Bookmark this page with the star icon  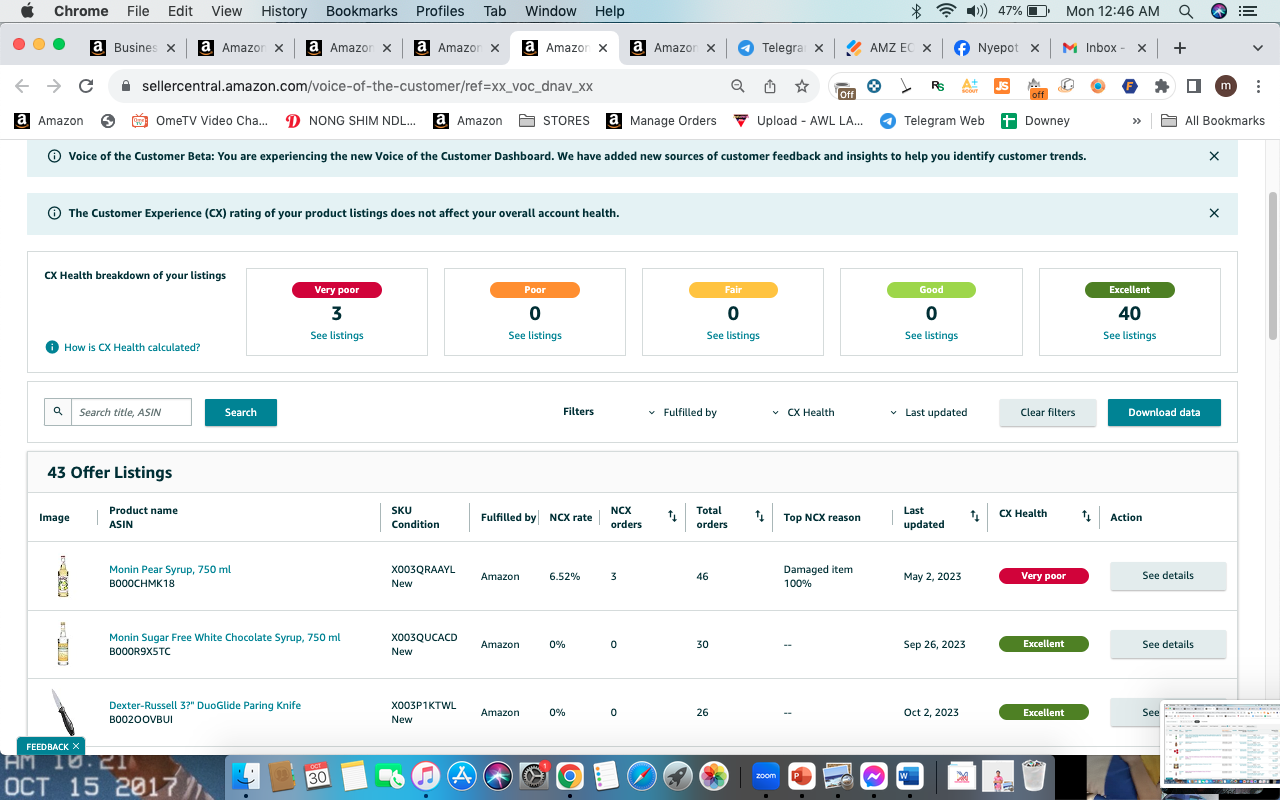tap(802, 86)
